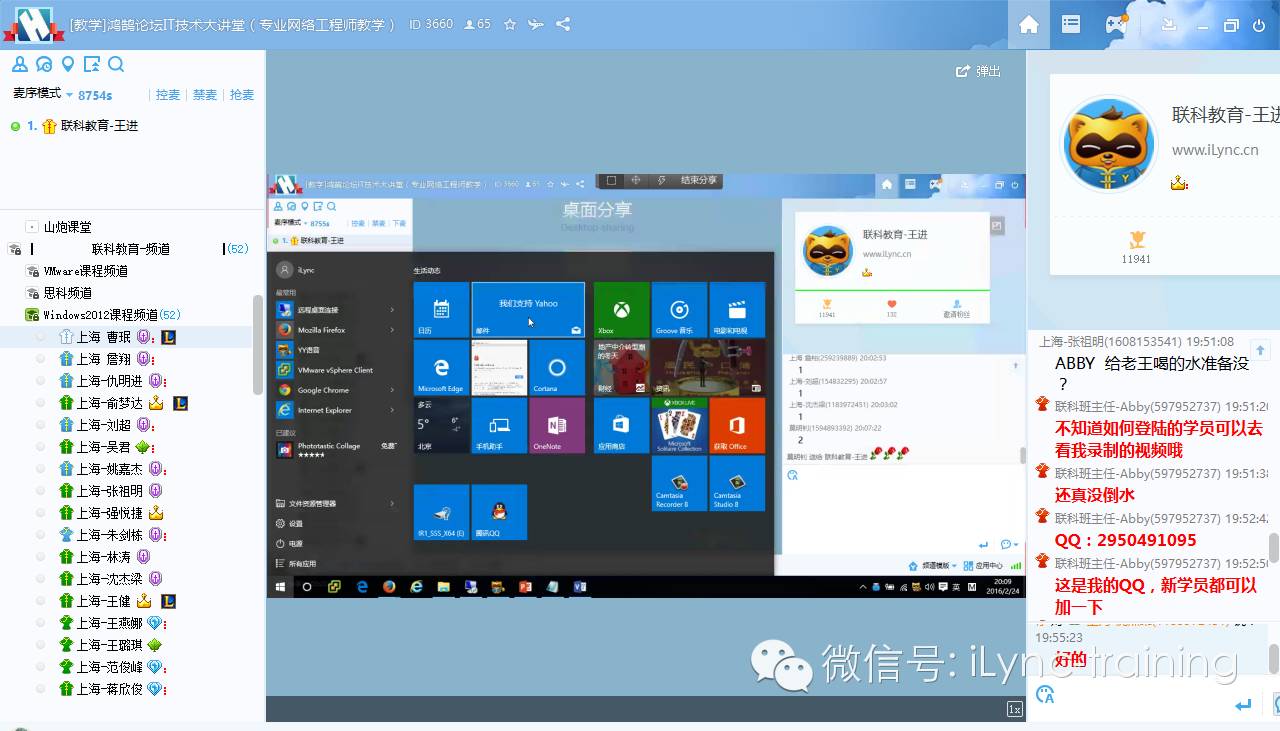Screen dimensions: 1280x731
Task: Open the www.iLync.cn link on the profile card
Action: [x=1215, y=150]
